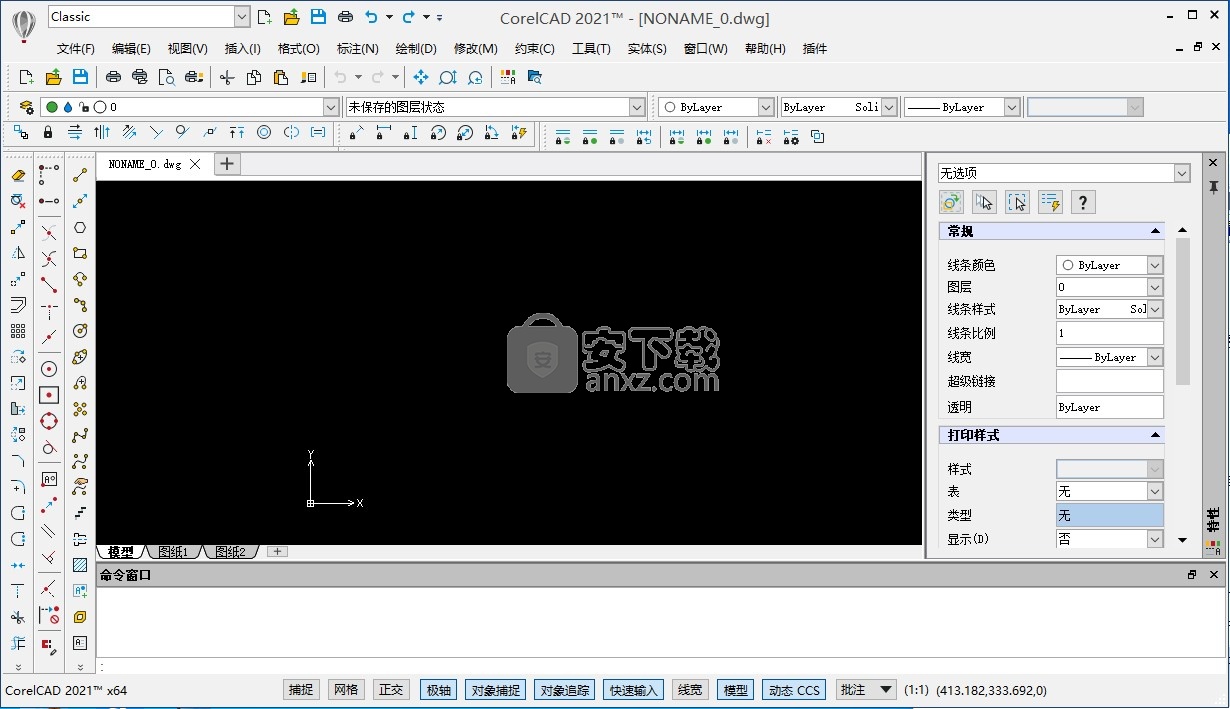Collapse the 常规 section
The image size is (1230, 709).
1156,231
